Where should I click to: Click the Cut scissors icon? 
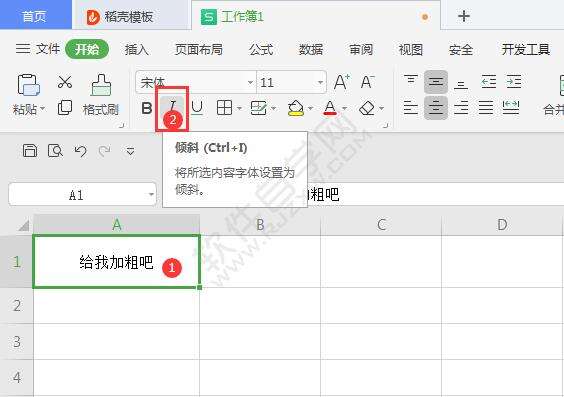click(x=65, y=82)
